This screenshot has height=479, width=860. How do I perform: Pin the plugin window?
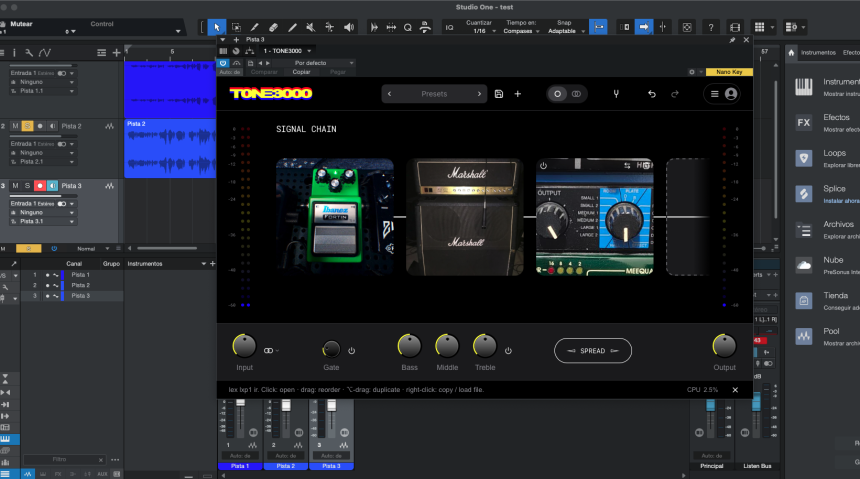click(x=732, y=40)
